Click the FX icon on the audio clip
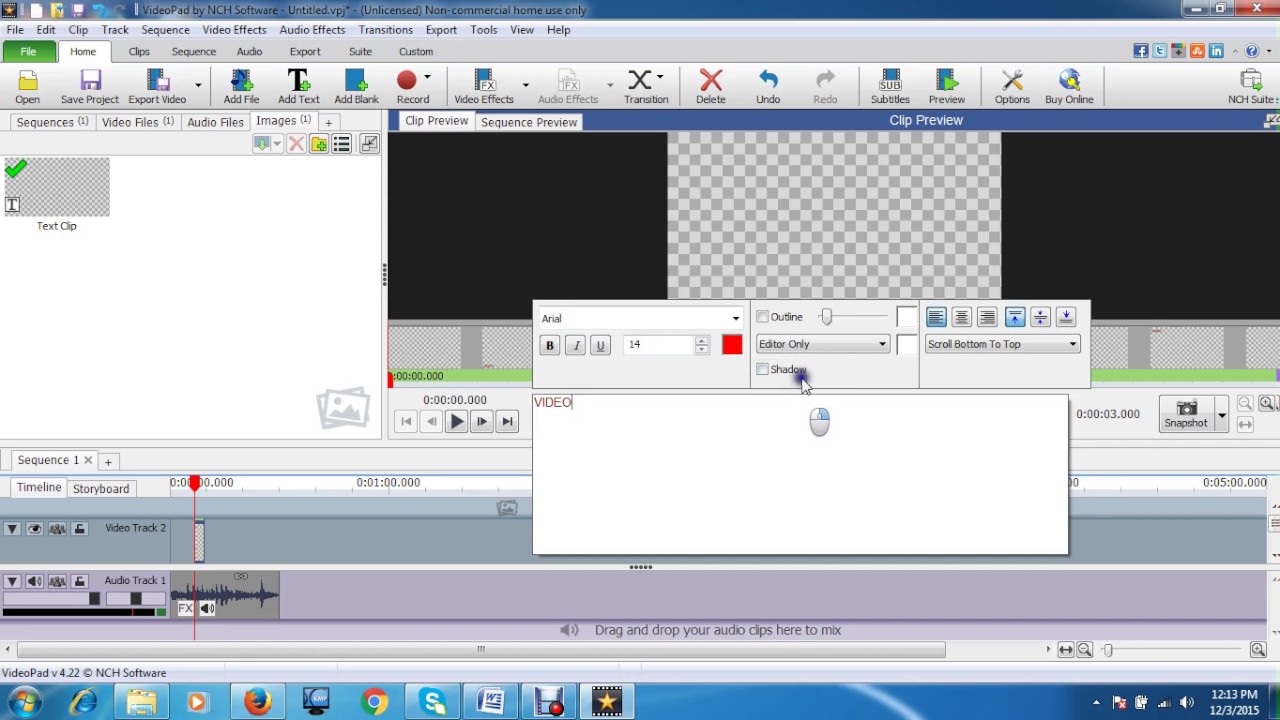Screen dimensions: 1280x720 [185, 608]
